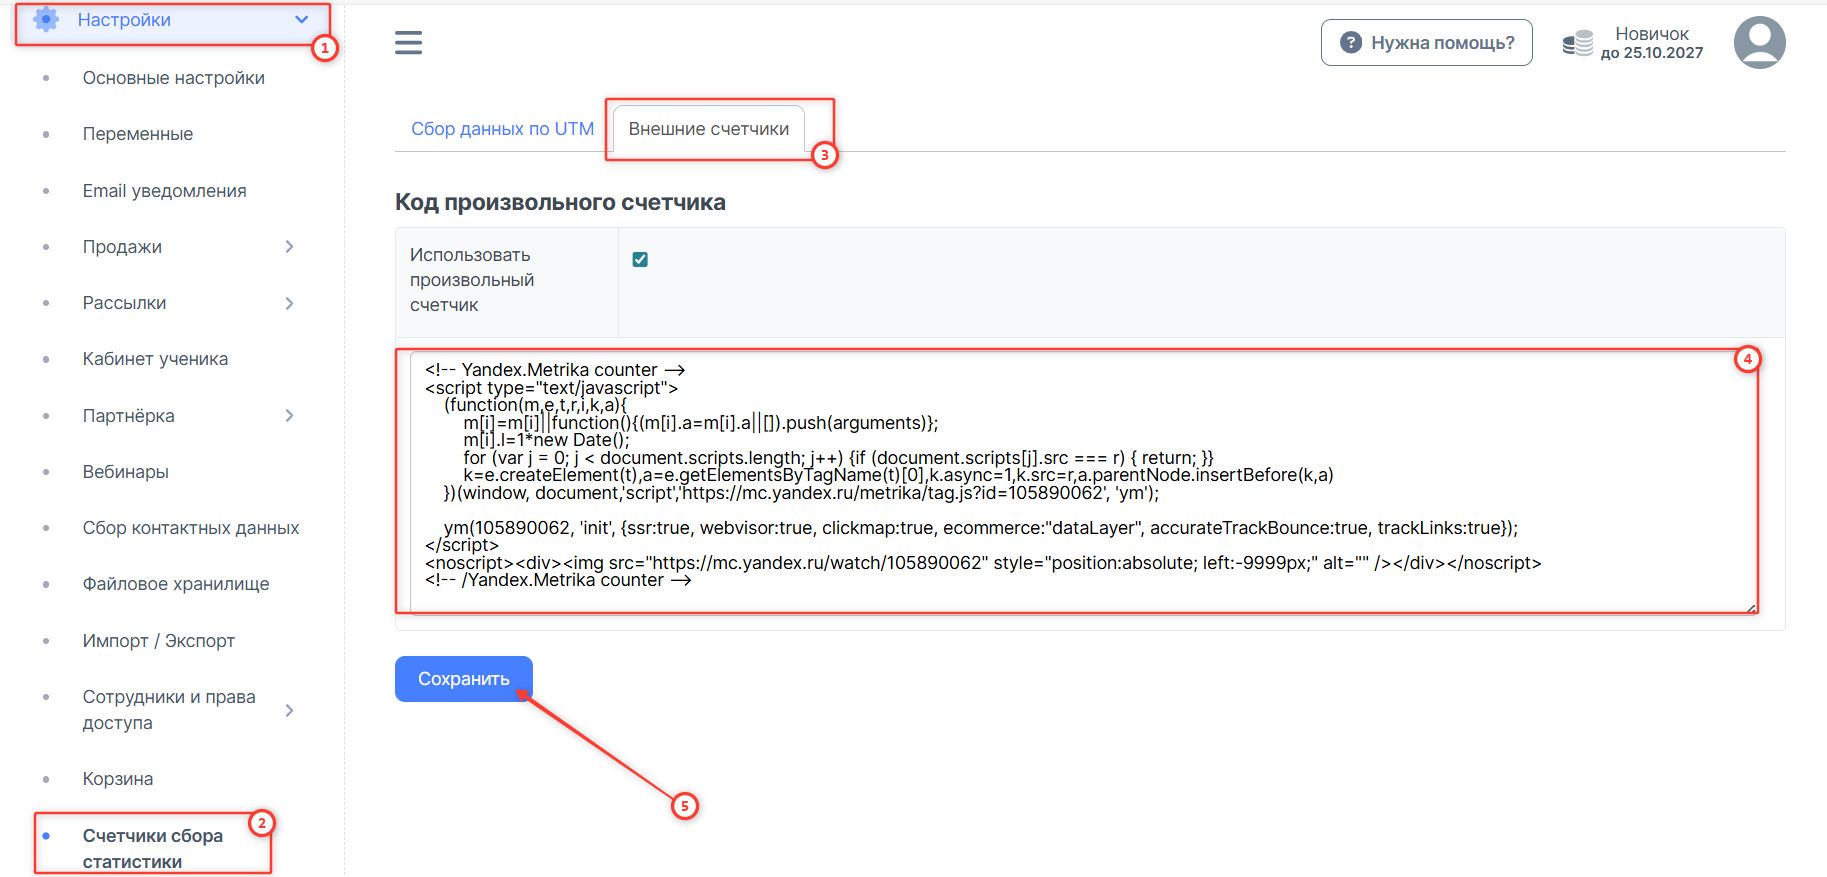Collapse the Настройки section chevron
Viewport: 1827px width, 877px height.
[301, 20]
